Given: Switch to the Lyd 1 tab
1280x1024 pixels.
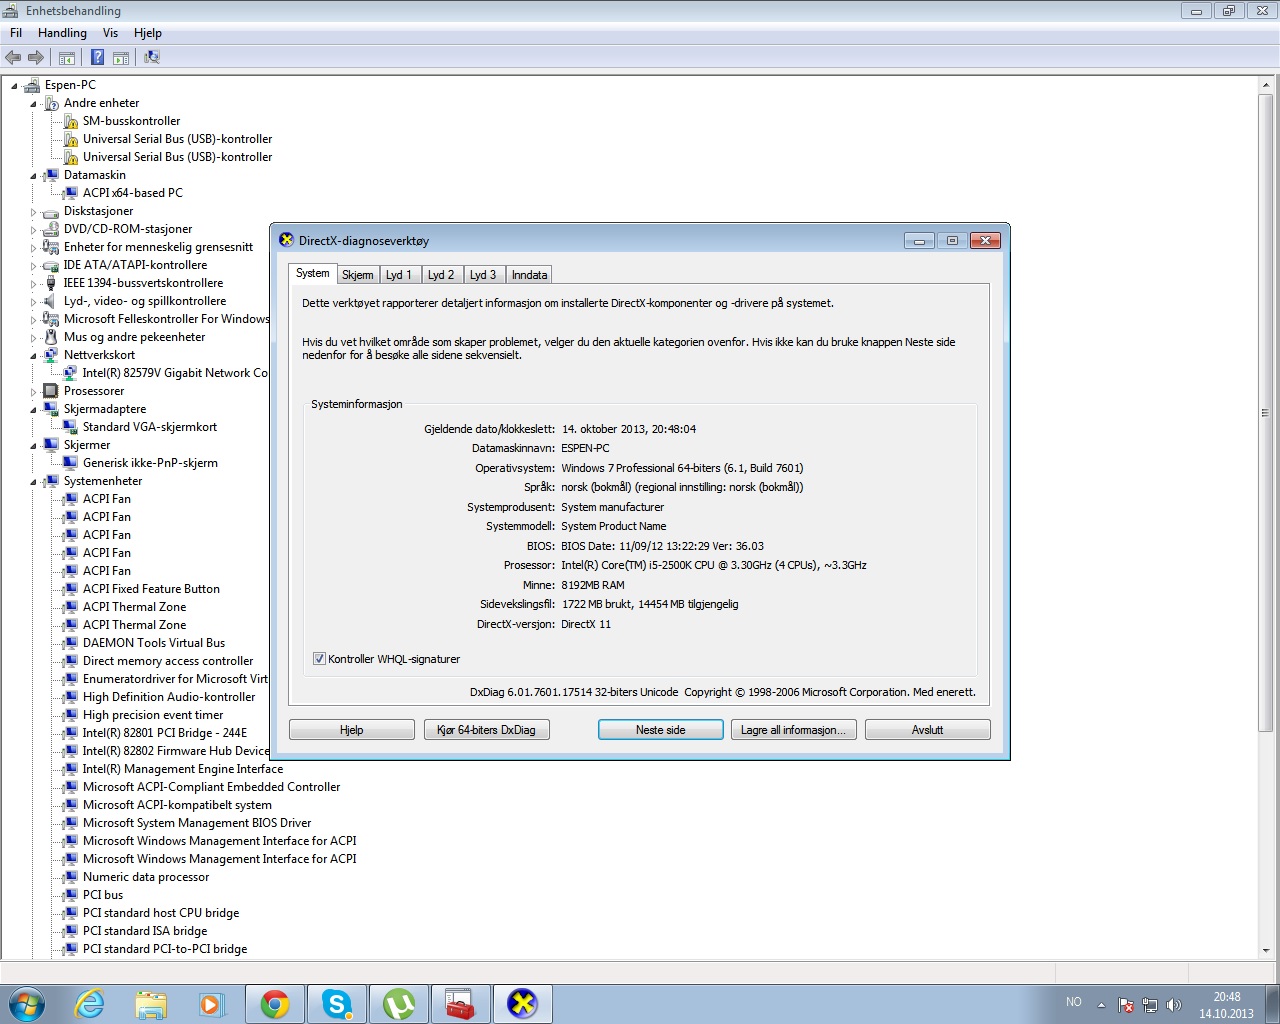Looking at the screenshot, I should 399,275.
